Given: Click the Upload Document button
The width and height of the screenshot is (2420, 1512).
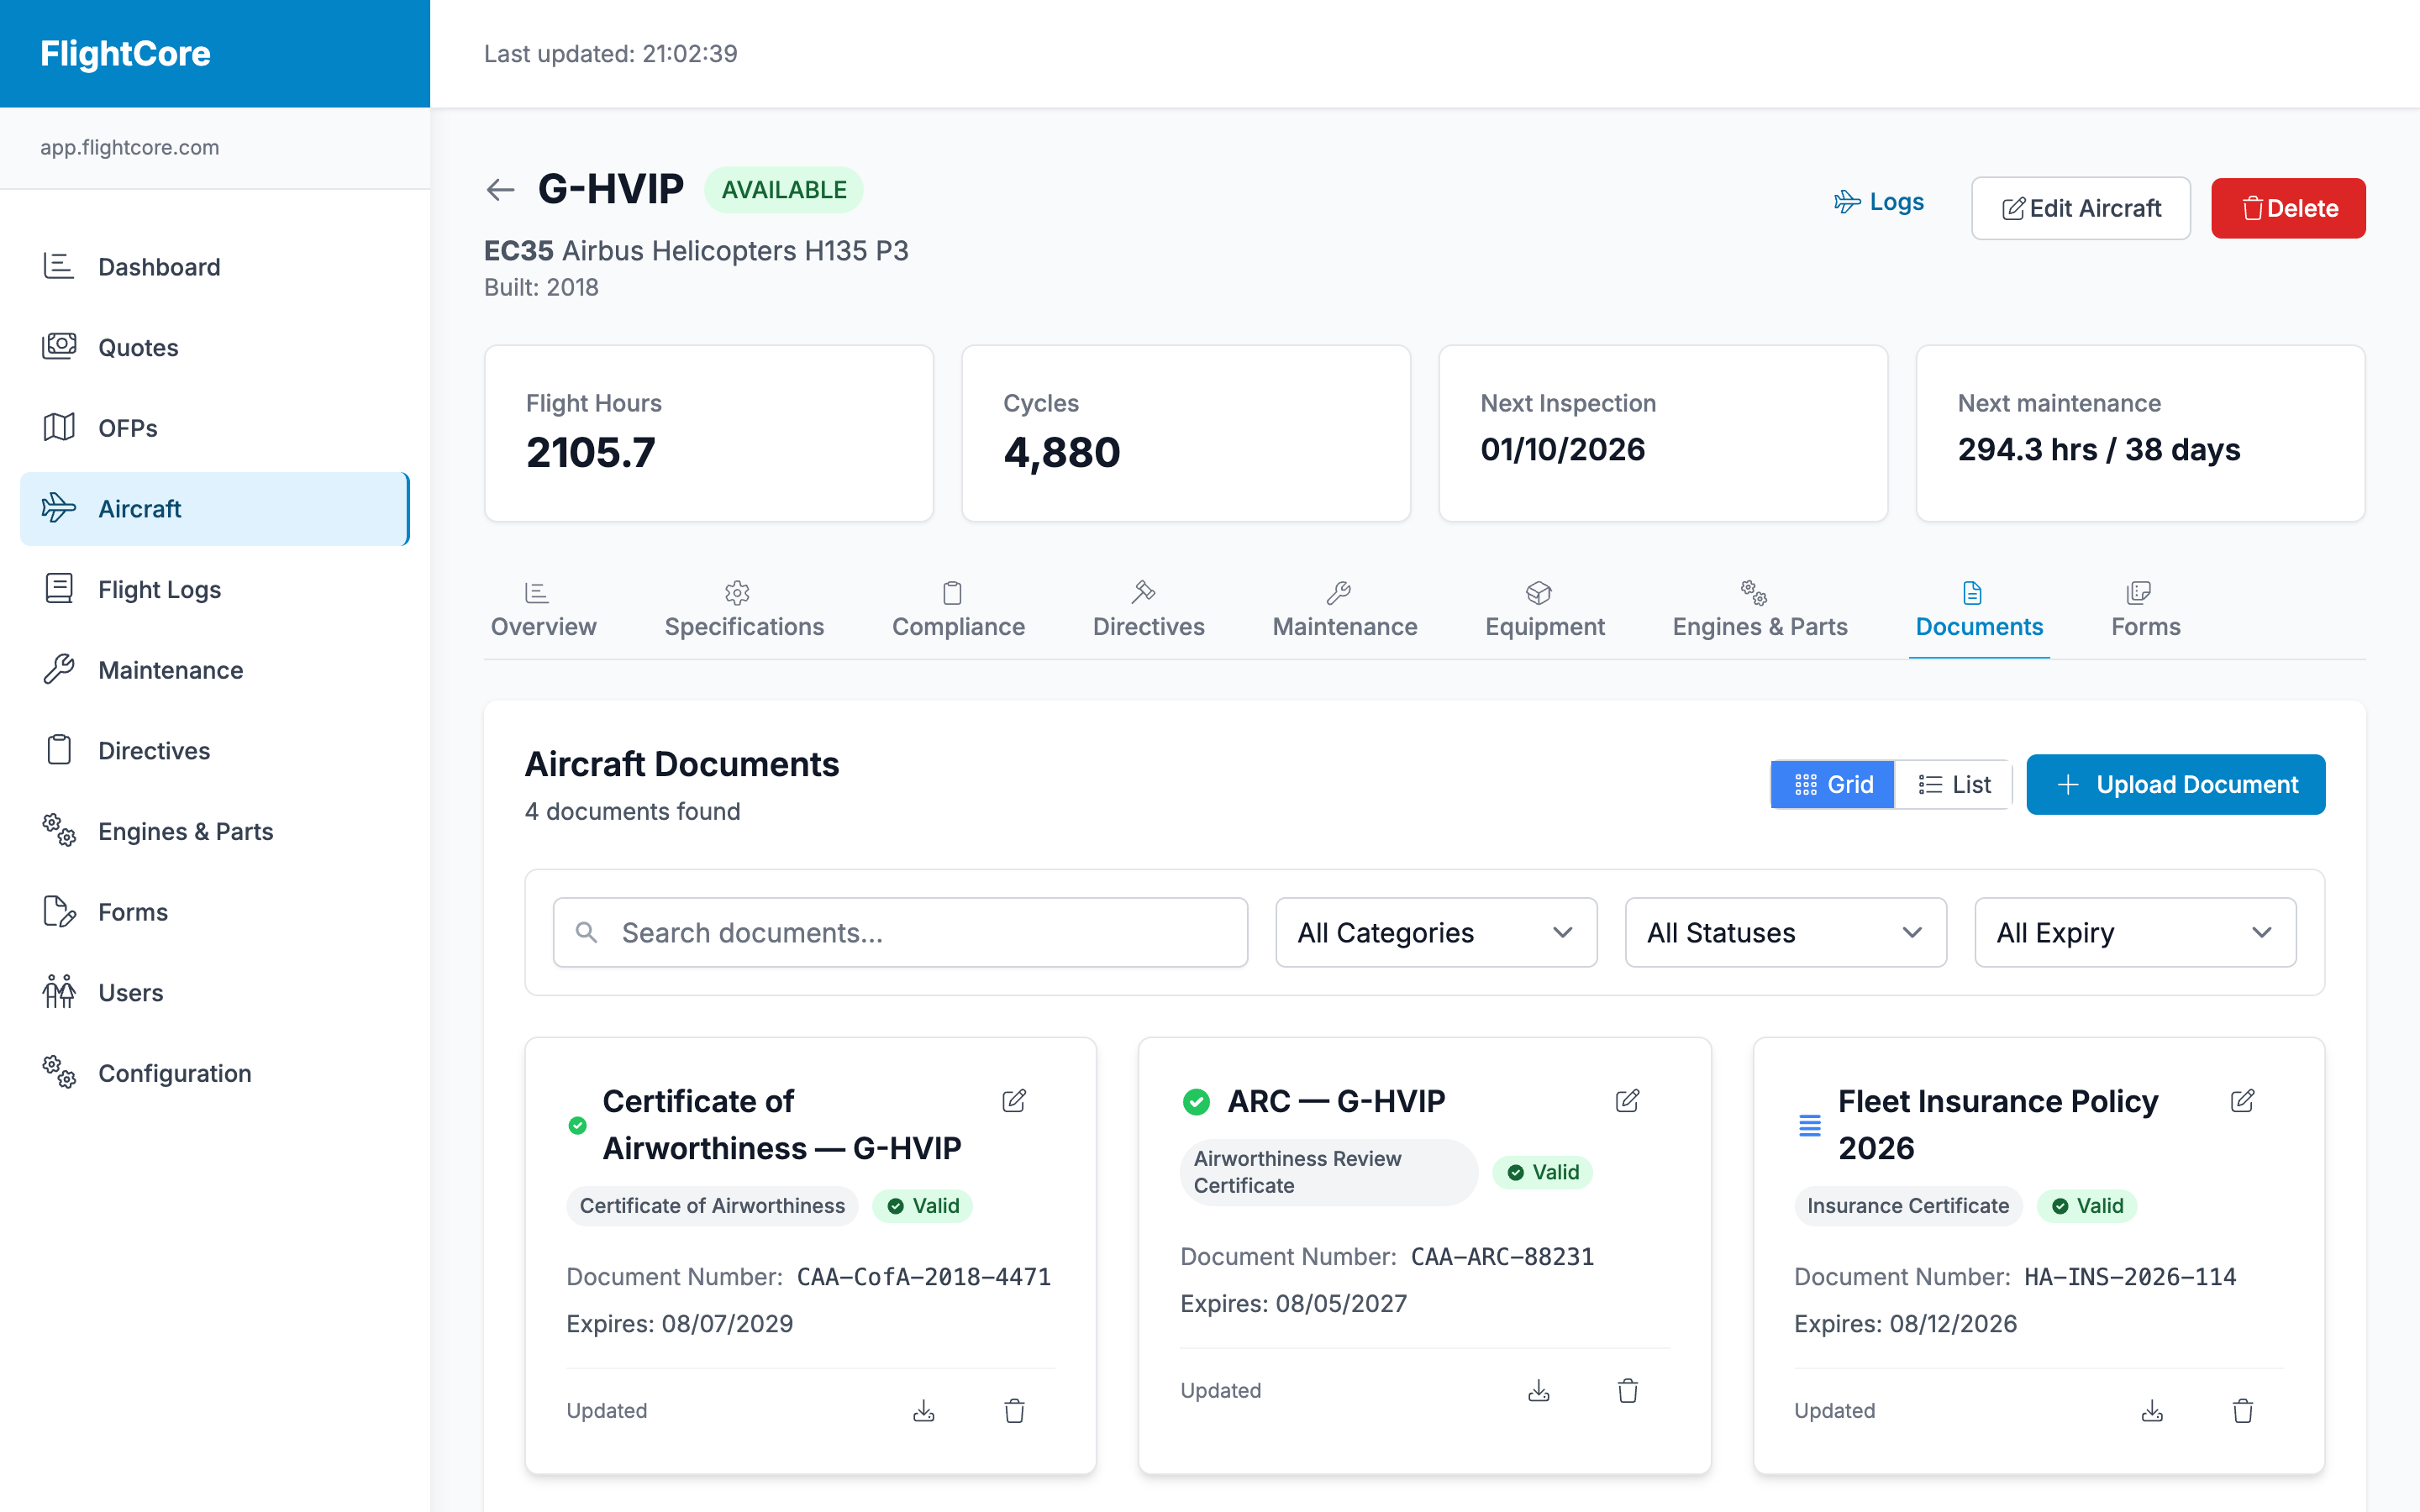Looking at the screenshot, I should pos(2175,785).
